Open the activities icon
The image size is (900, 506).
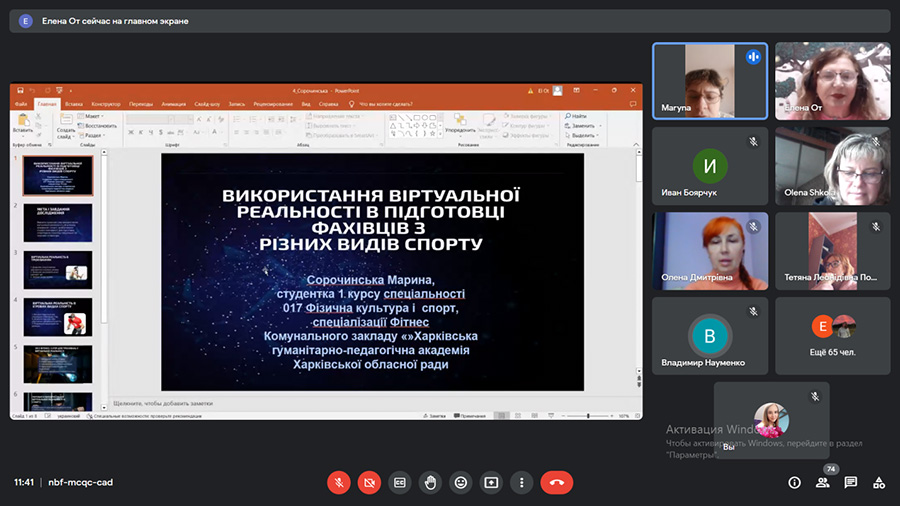[879, 482]
